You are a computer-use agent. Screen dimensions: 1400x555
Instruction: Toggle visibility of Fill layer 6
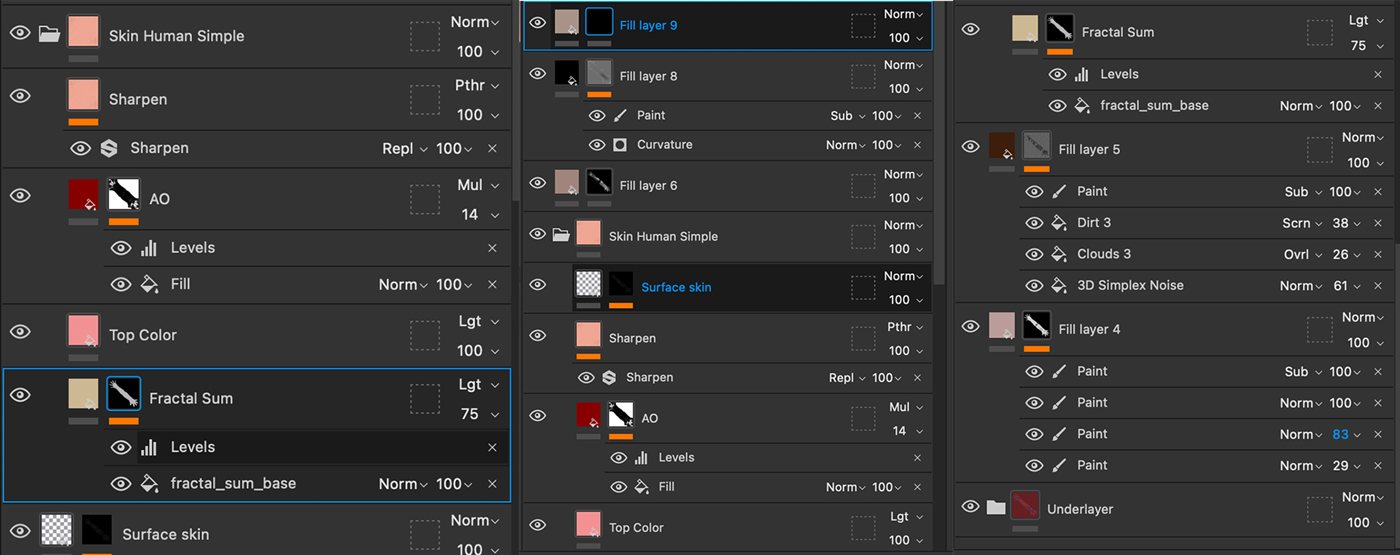pos(538,182)
